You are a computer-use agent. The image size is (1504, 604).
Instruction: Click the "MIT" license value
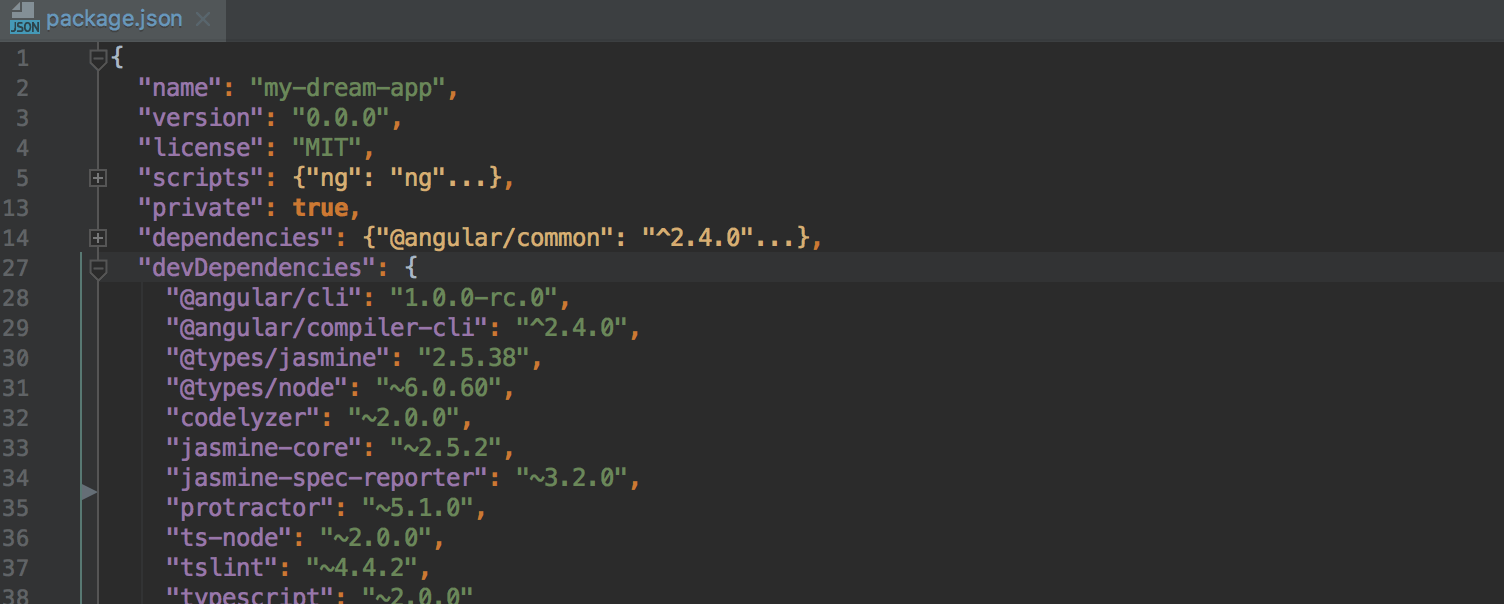tap(326, 148)
